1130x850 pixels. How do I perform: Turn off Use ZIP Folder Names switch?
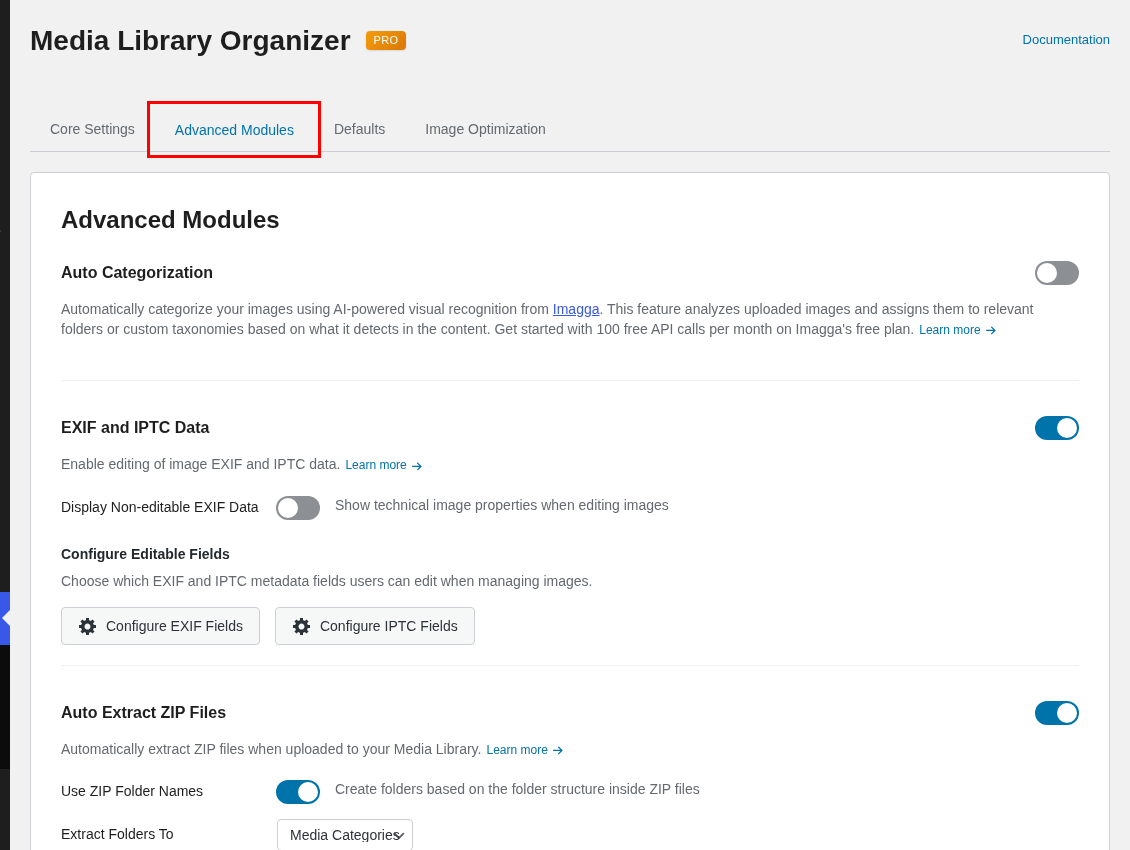(298, 792)
